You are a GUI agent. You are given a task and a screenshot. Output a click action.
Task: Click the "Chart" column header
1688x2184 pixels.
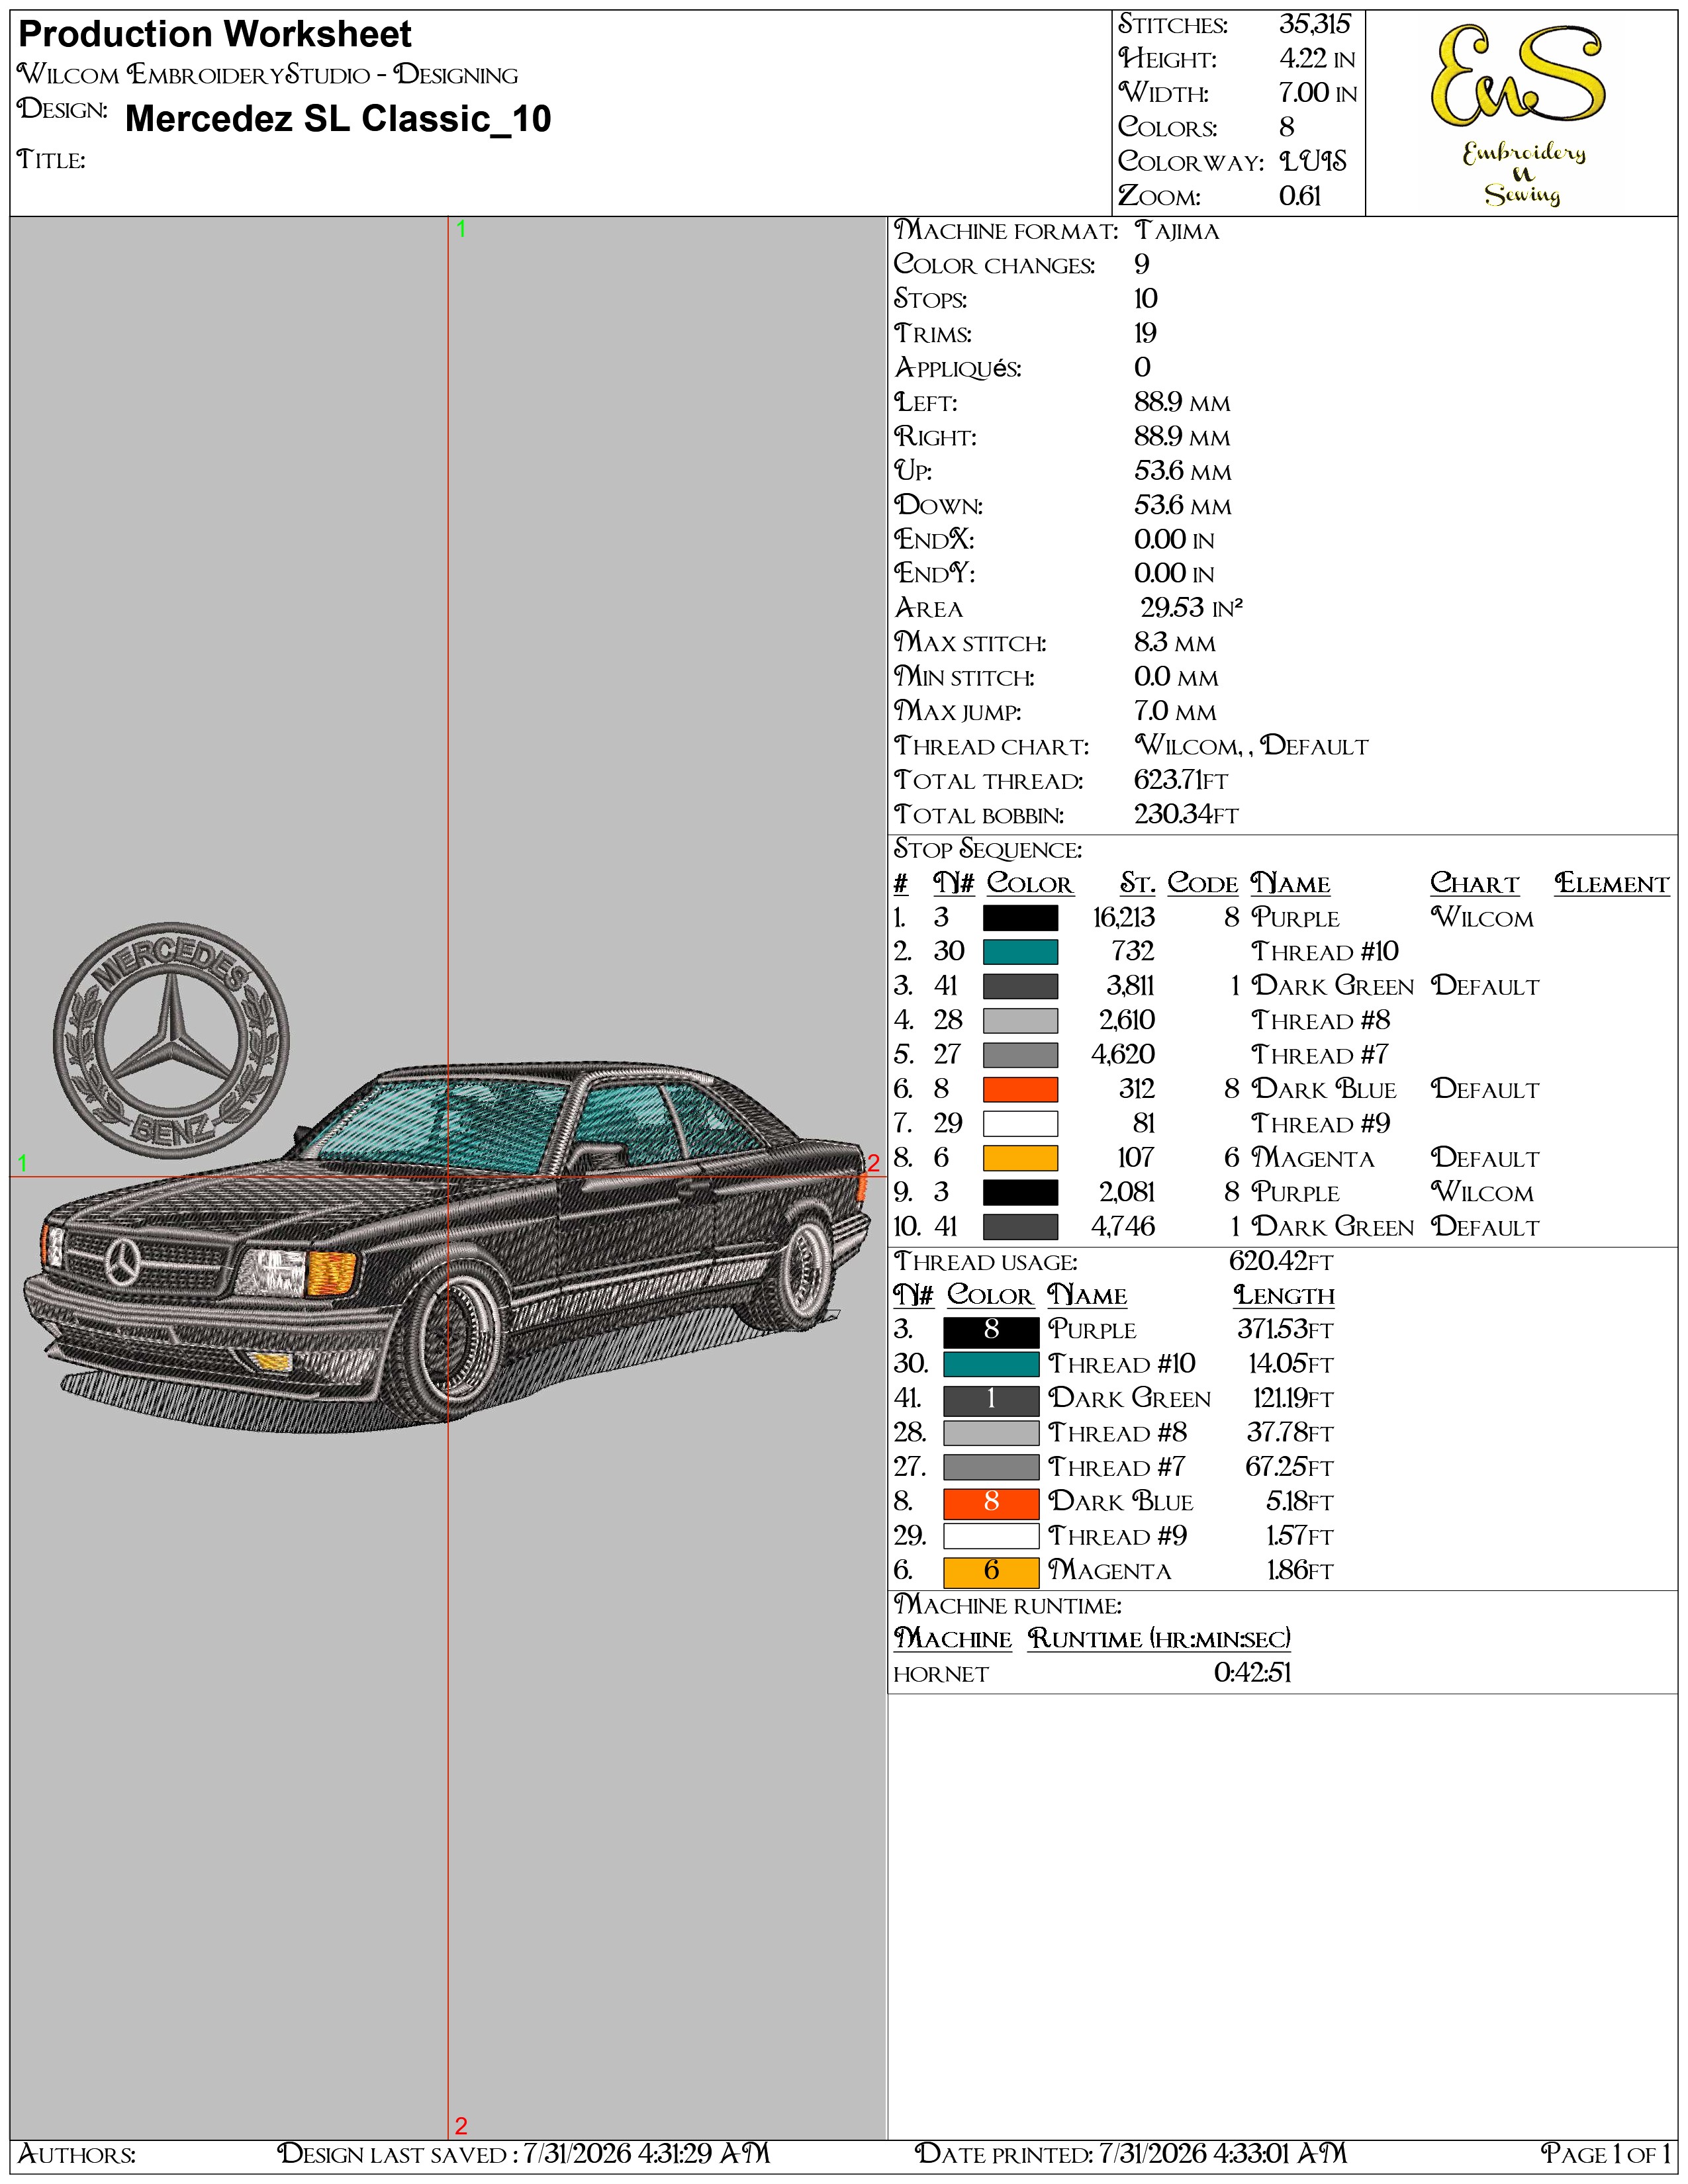tap(1475, 884)
